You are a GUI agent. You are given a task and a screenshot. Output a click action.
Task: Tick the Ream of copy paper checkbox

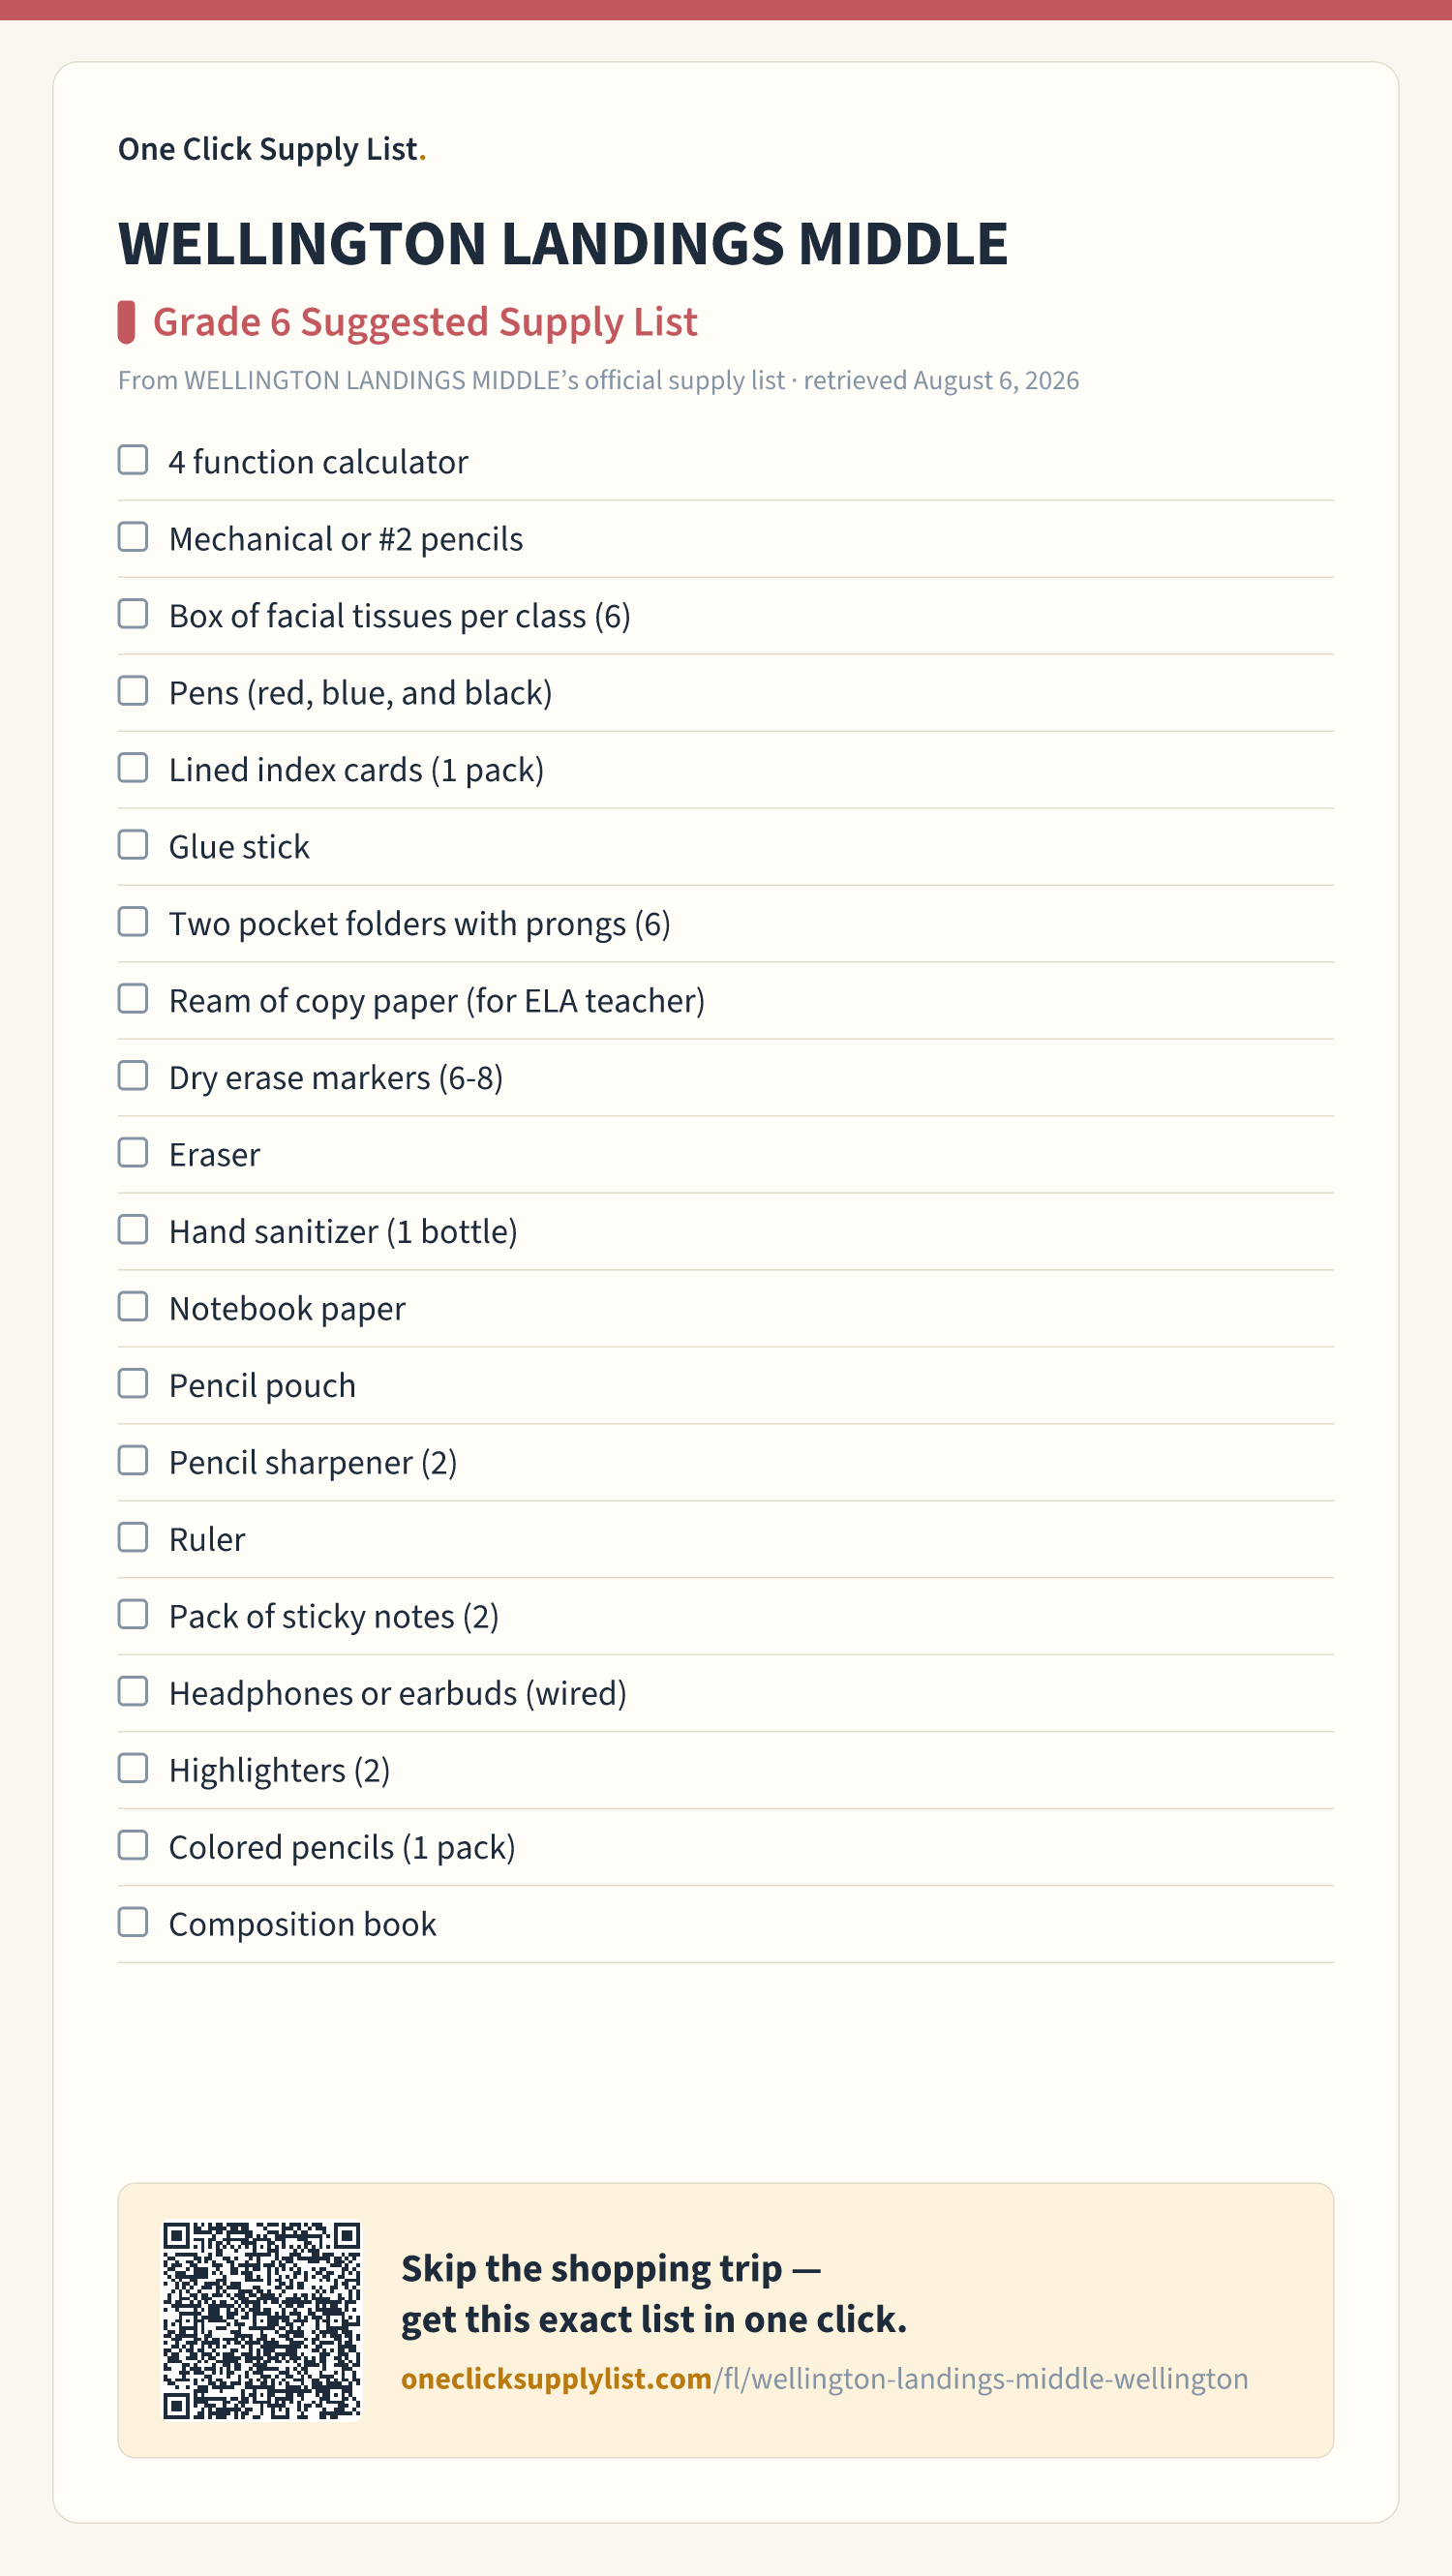pyautogui.click(x=133, y=999)
